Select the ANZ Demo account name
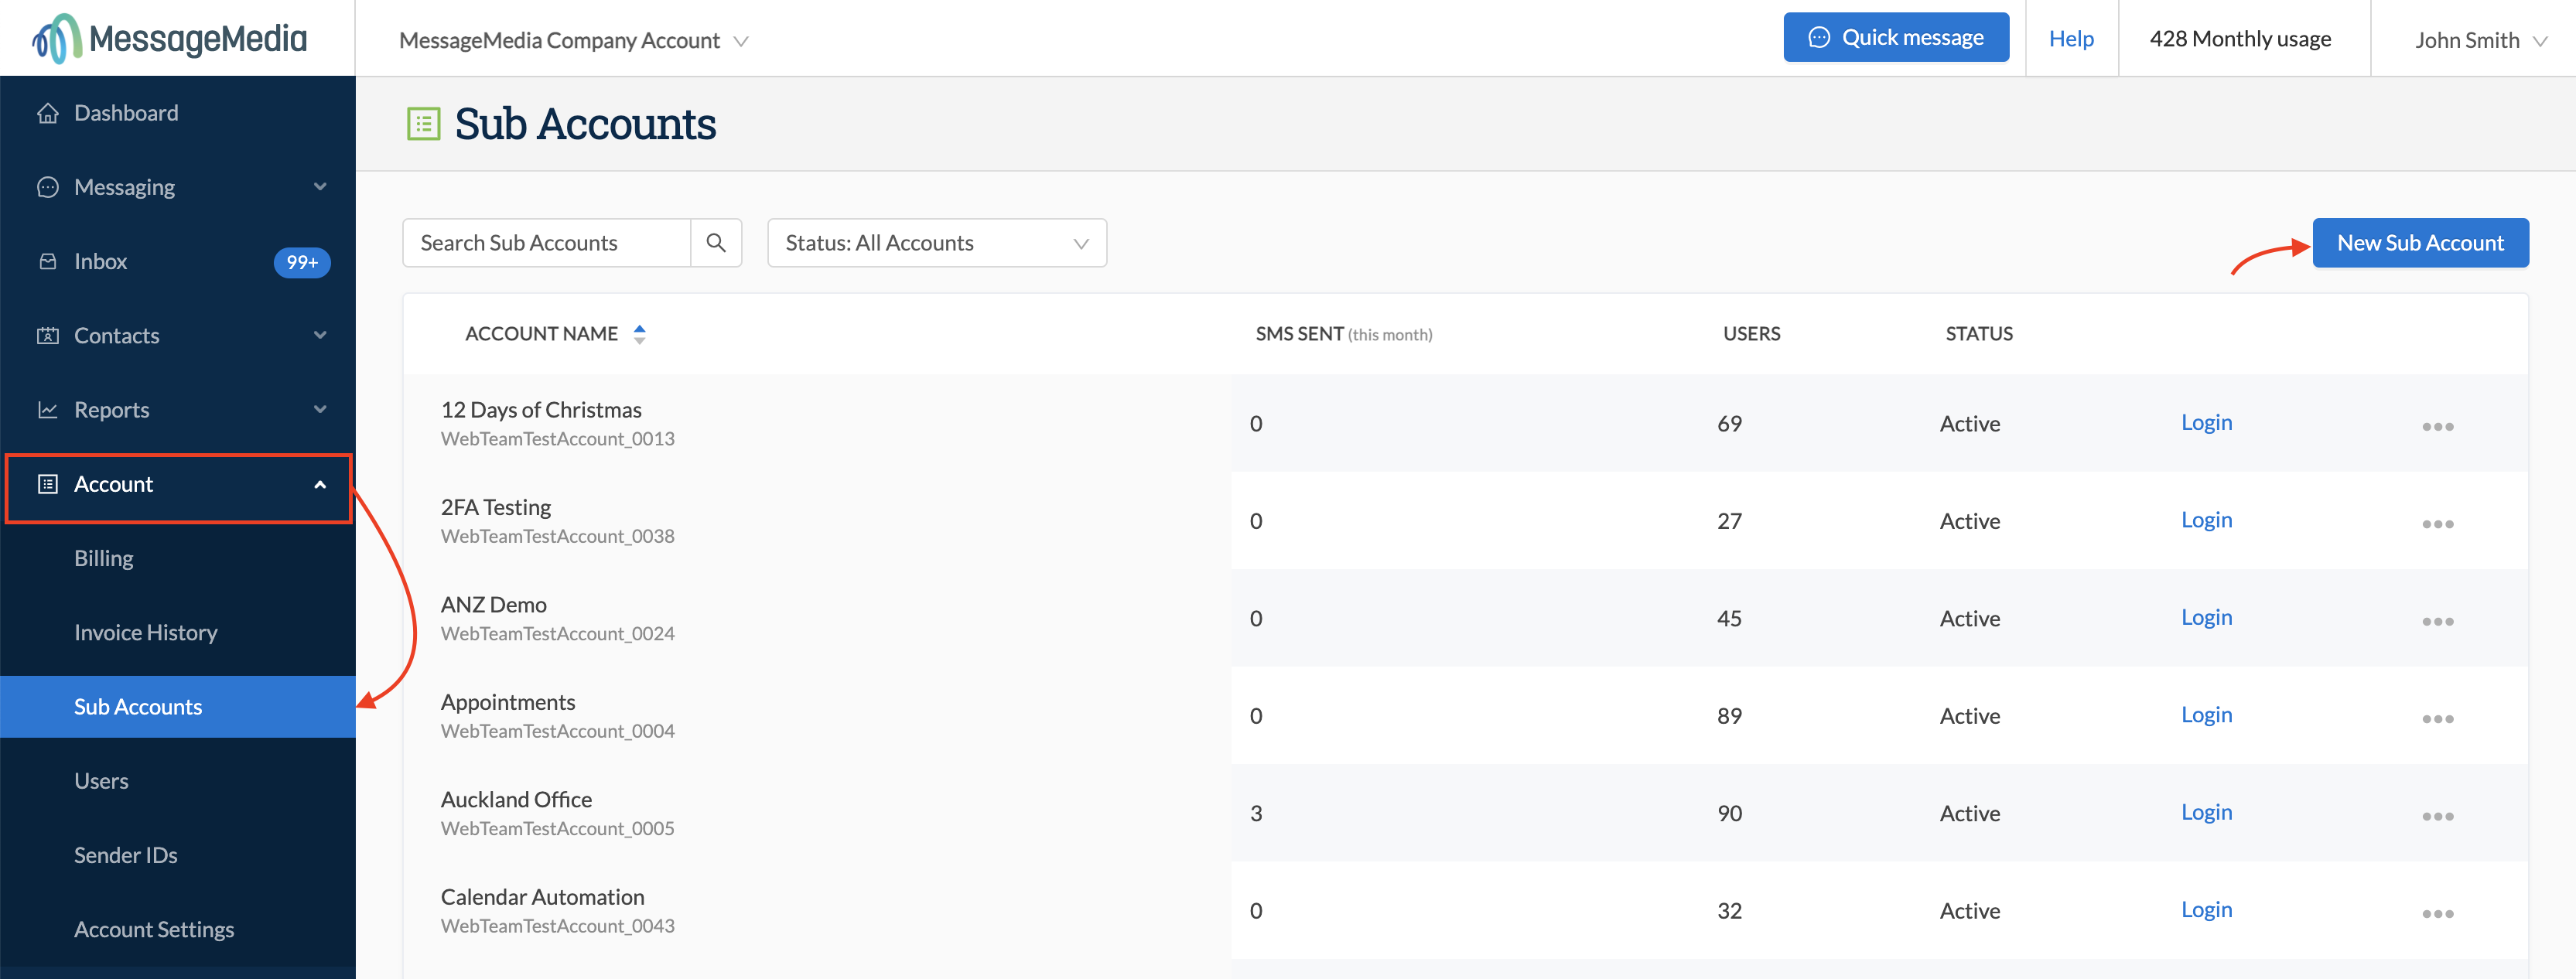 tap(493, 605)
